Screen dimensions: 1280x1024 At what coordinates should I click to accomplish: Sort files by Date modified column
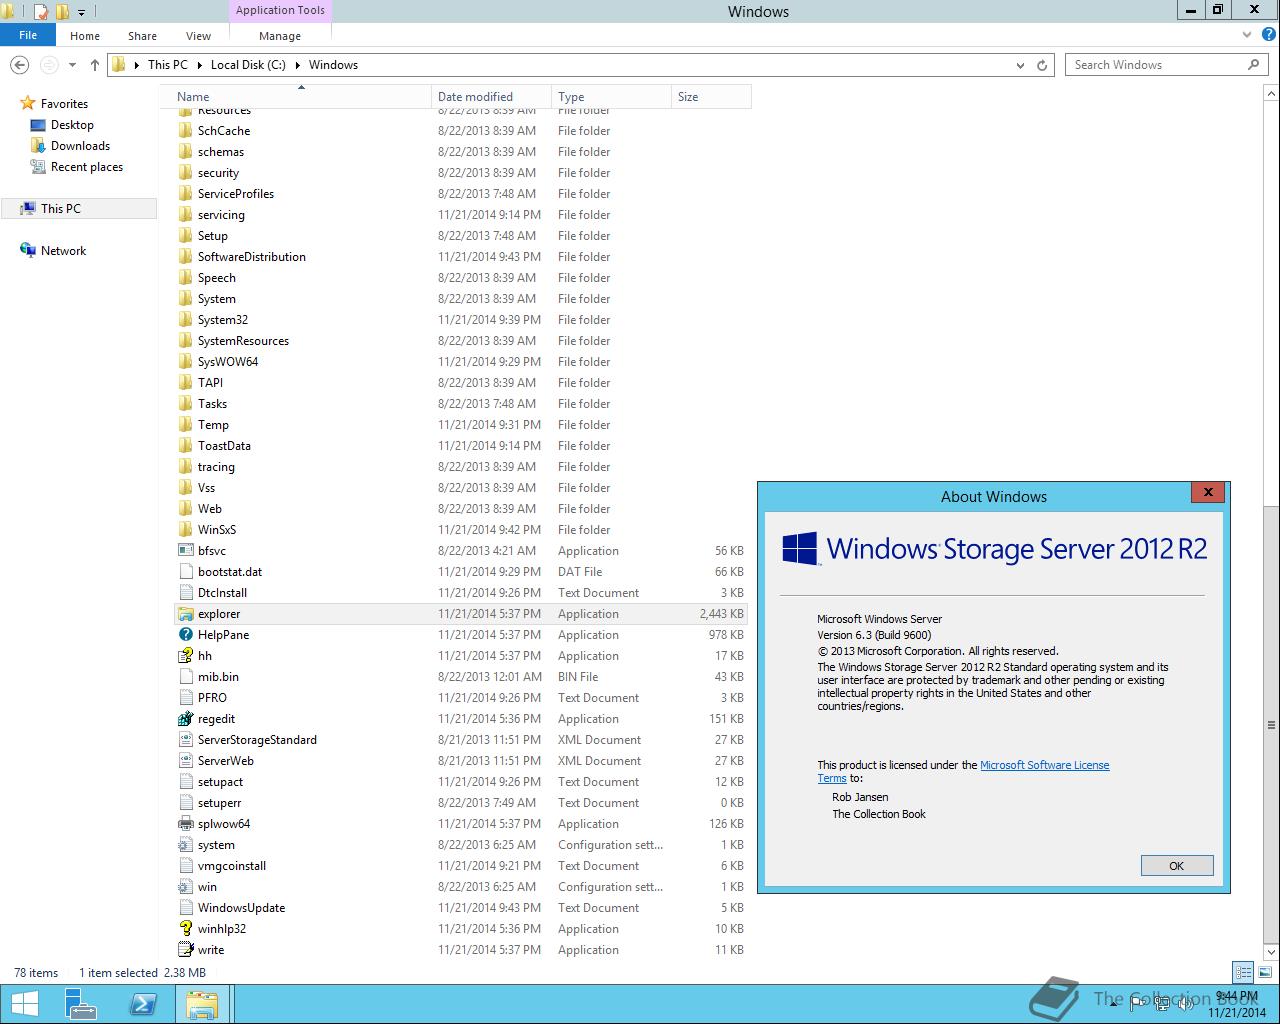(x=491, y=97)
